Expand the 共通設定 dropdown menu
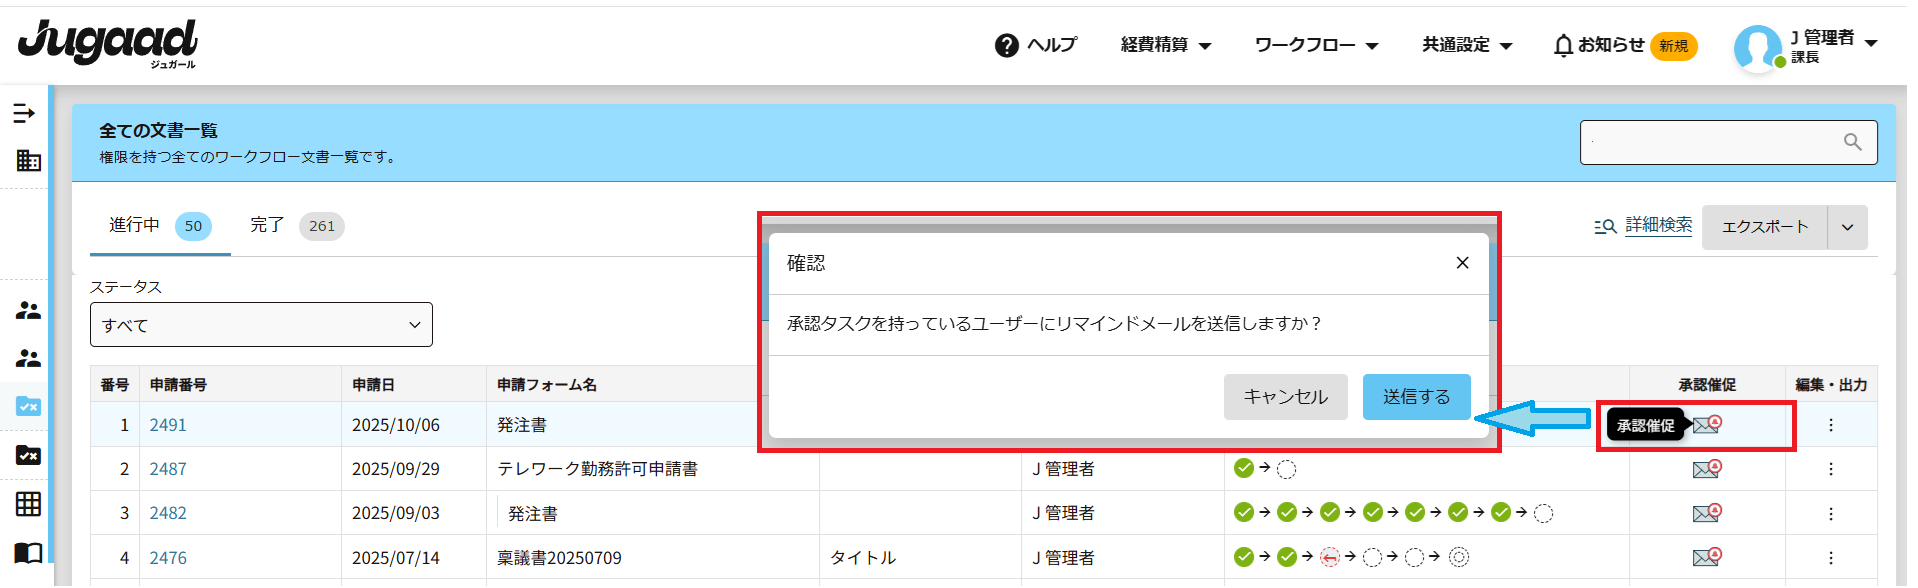The image size is (1918, 588). click(x=1467, y=45)
